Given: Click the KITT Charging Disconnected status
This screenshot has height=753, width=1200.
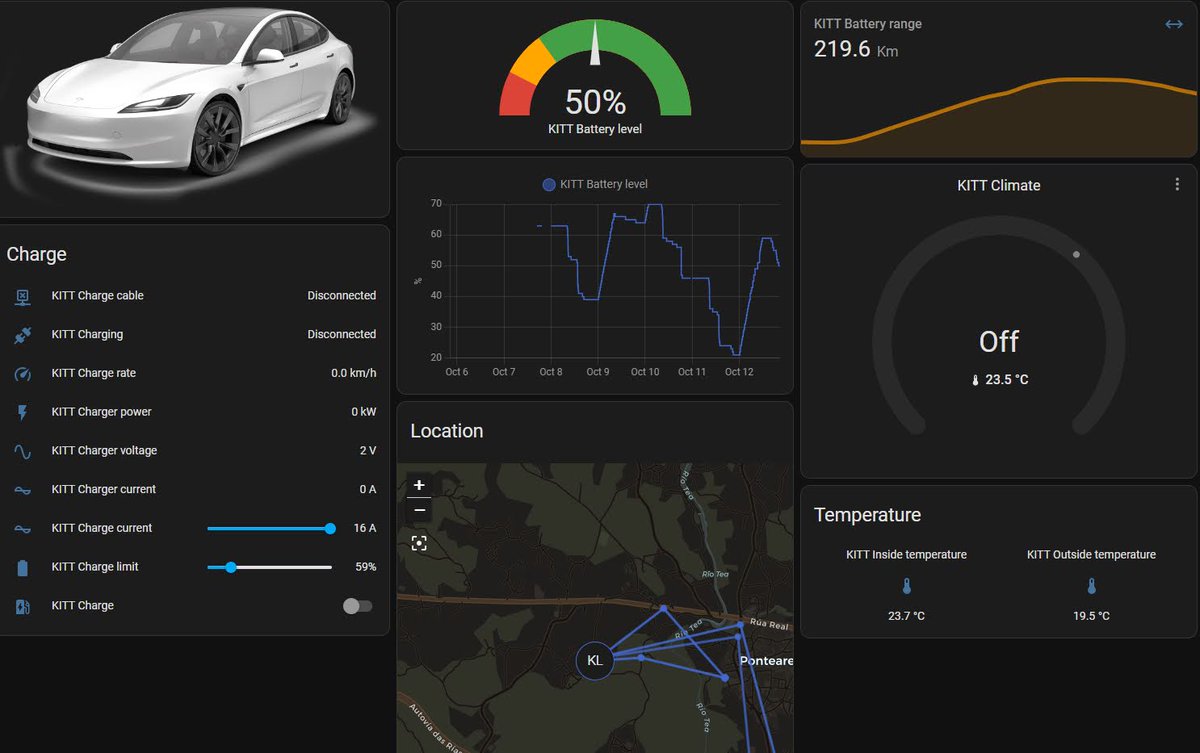Looking at the screenshot, I should (342, 335).
